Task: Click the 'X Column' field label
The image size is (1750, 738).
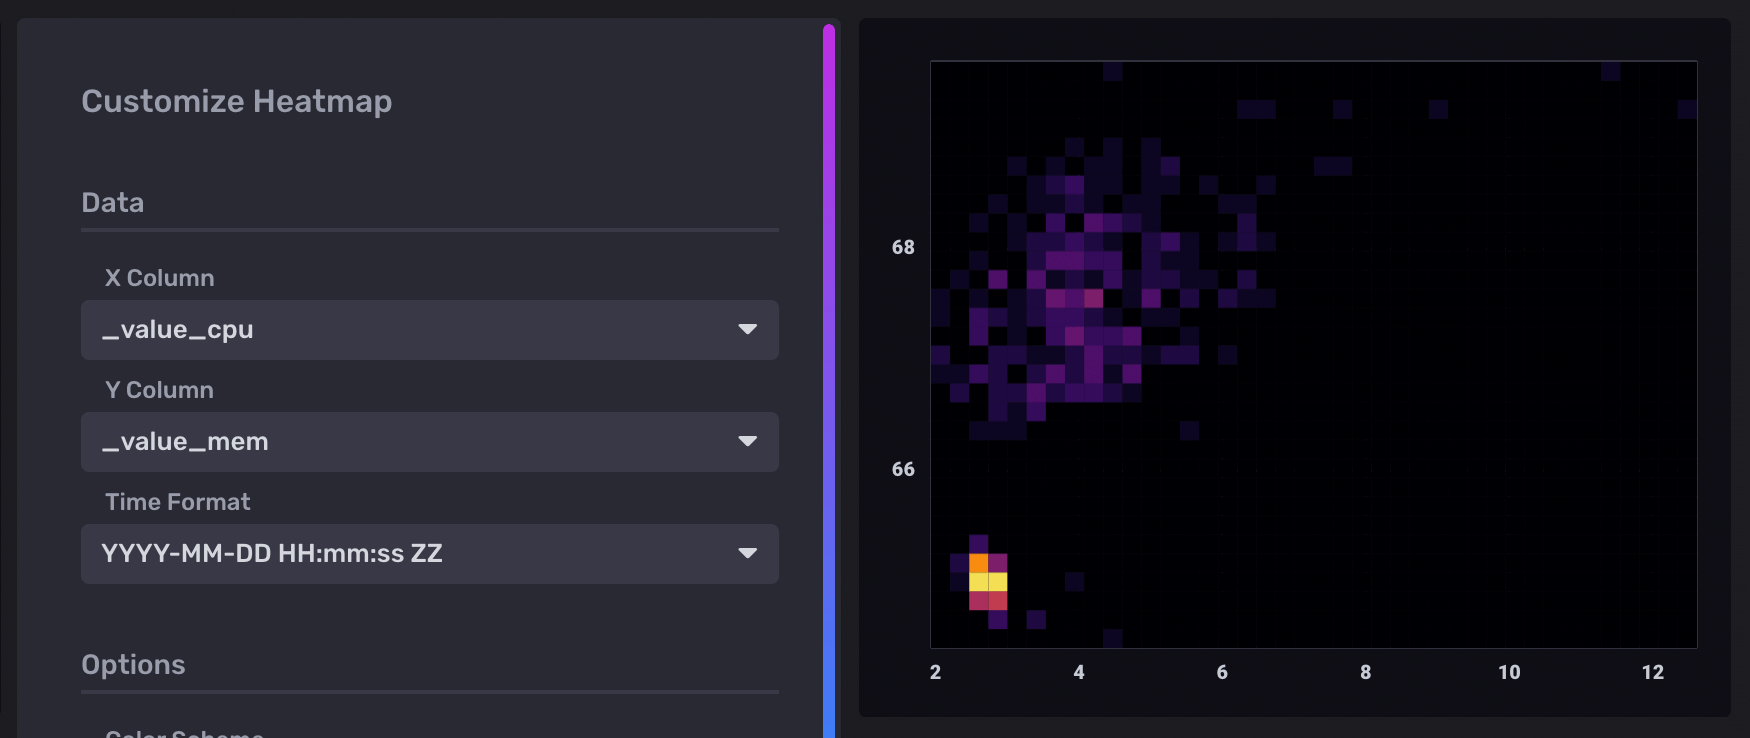Action: click(x=160, y=278)
